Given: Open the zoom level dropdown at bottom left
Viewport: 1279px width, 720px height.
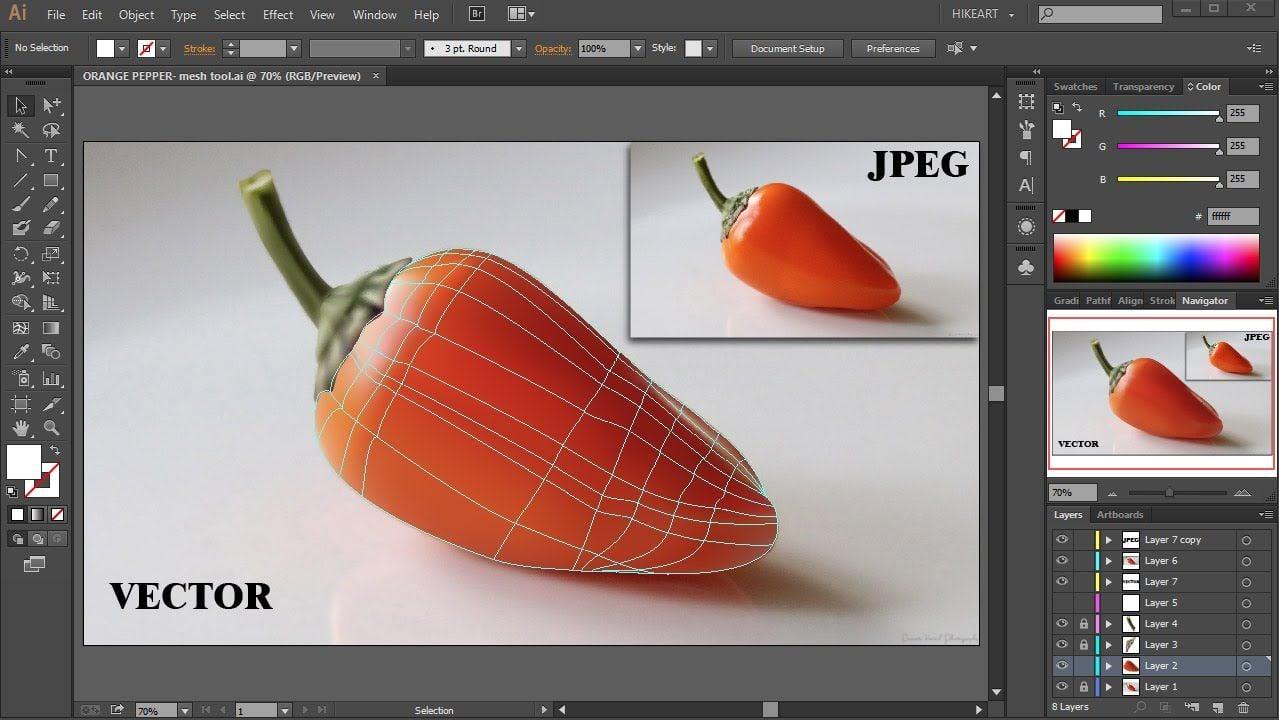Looking at the screenshot, I should [x=184, y=710].
